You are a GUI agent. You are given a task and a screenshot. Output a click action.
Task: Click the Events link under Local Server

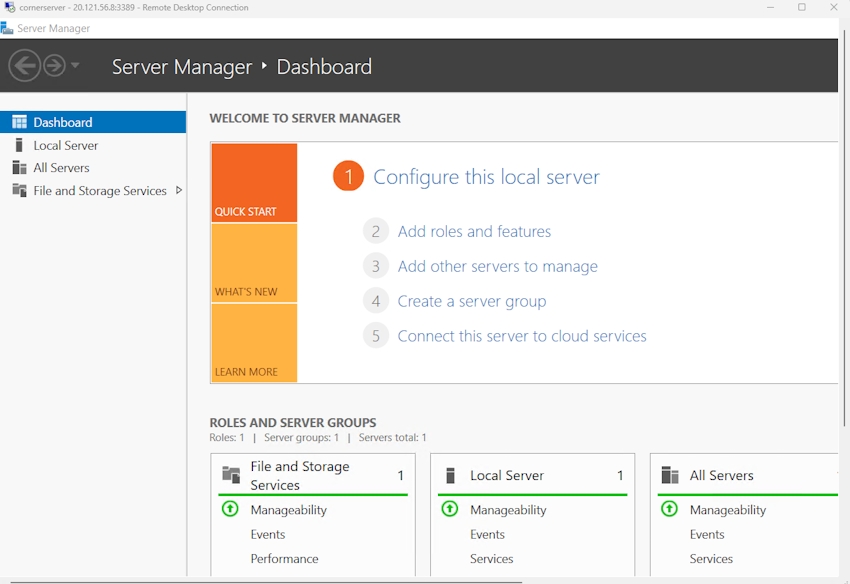[487, 534]
